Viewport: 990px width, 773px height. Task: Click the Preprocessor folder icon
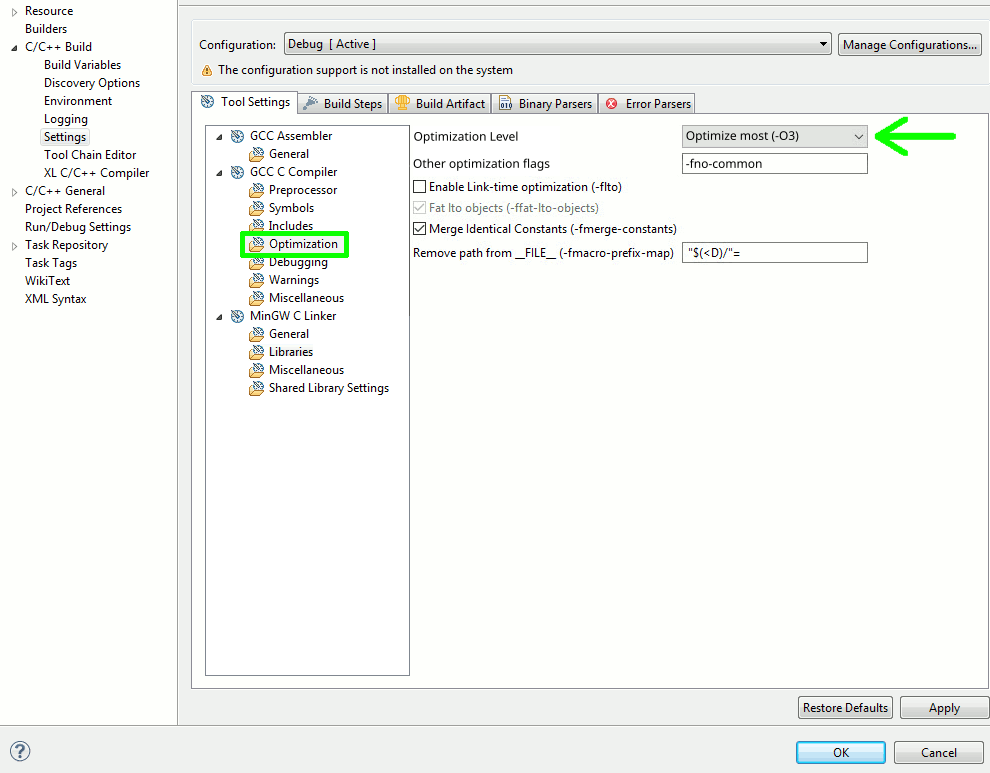(257, 190)
